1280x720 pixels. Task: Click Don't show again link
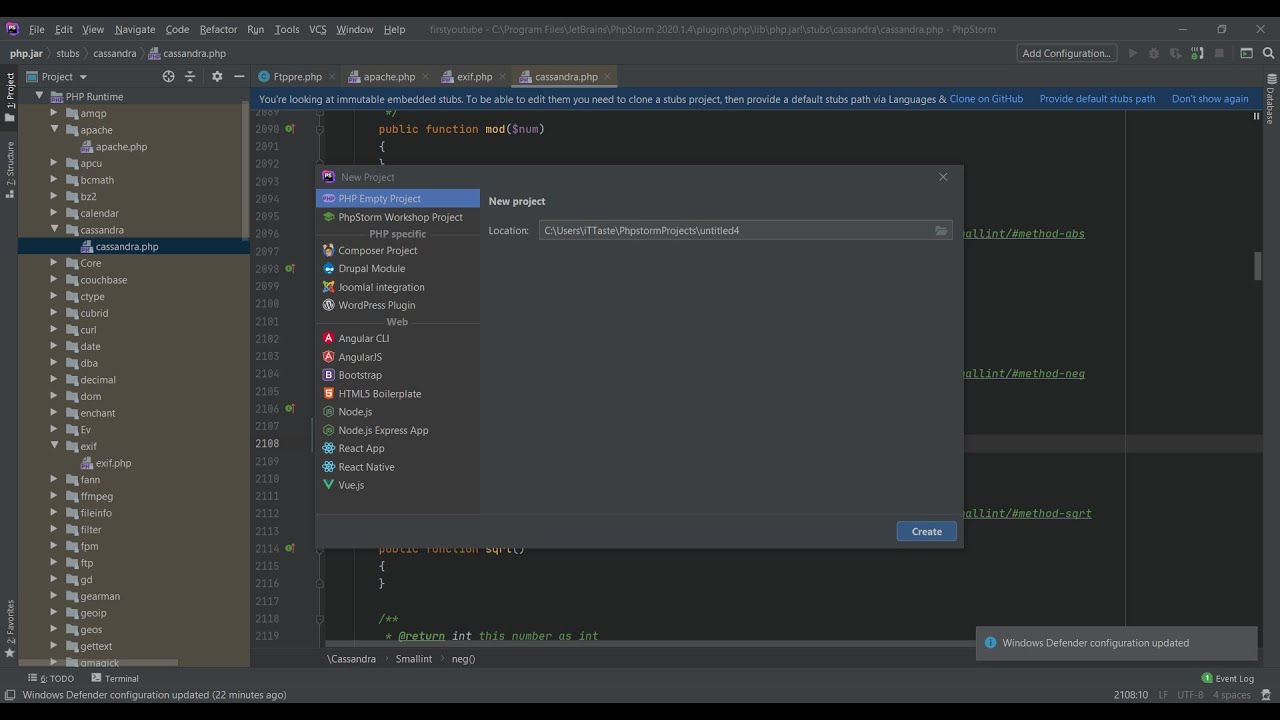pos(1210,99)
